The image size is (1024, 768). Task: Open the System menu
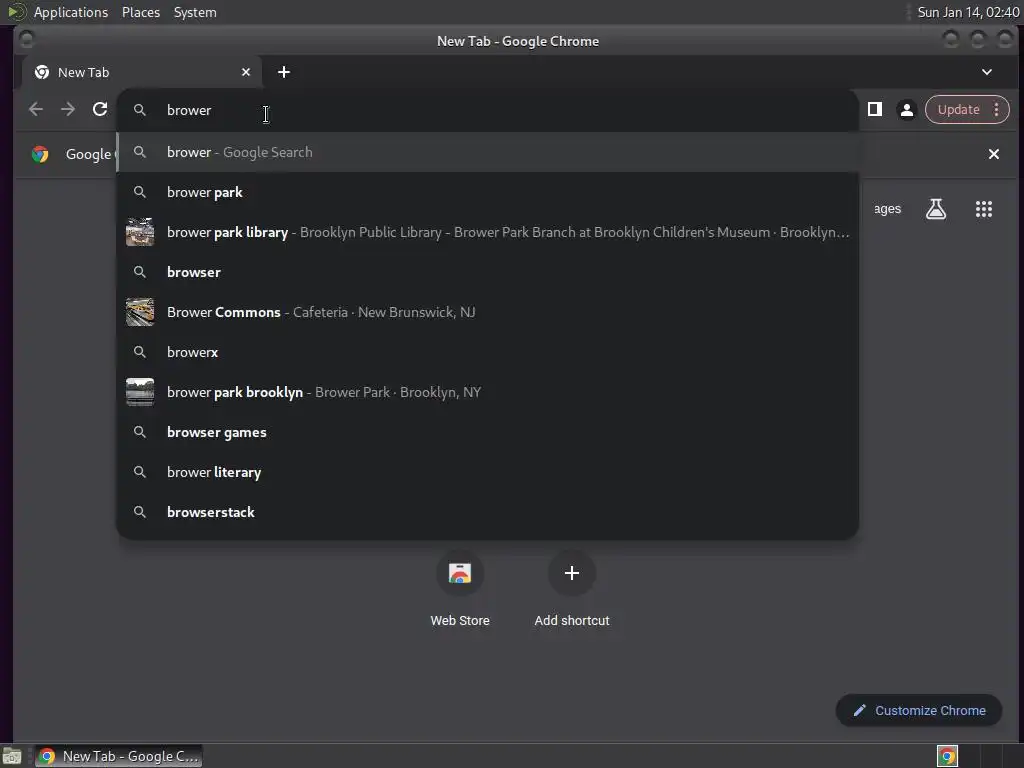click(x=195, y=12)
